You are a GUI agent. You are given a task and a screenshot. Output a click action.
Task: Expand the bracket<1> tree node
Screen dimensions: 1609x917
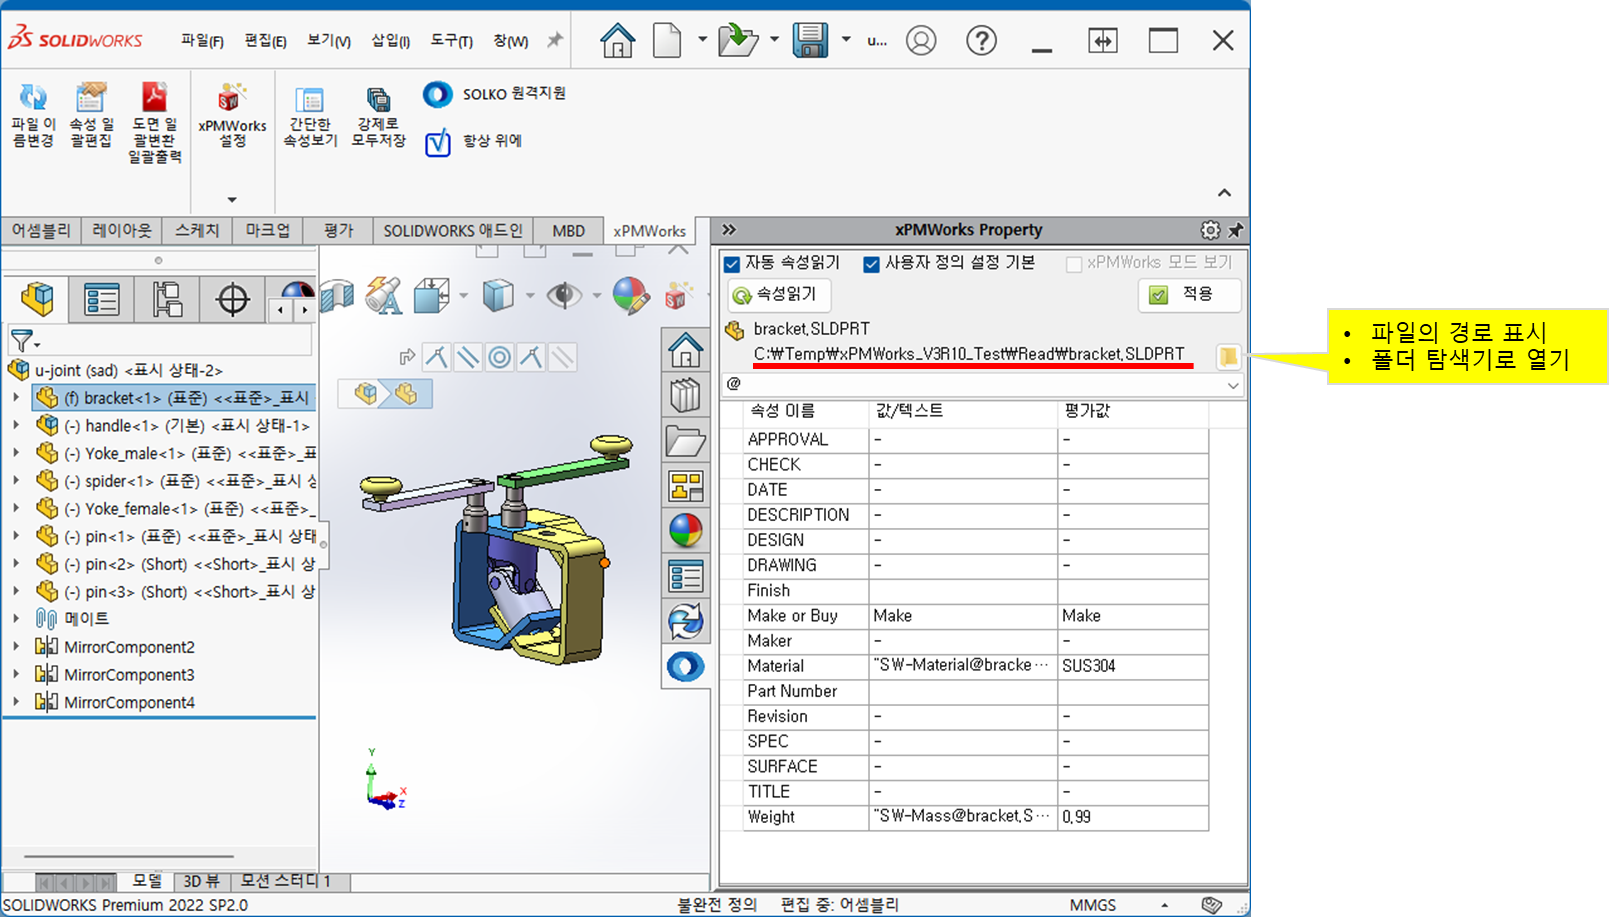pos(16,398)
